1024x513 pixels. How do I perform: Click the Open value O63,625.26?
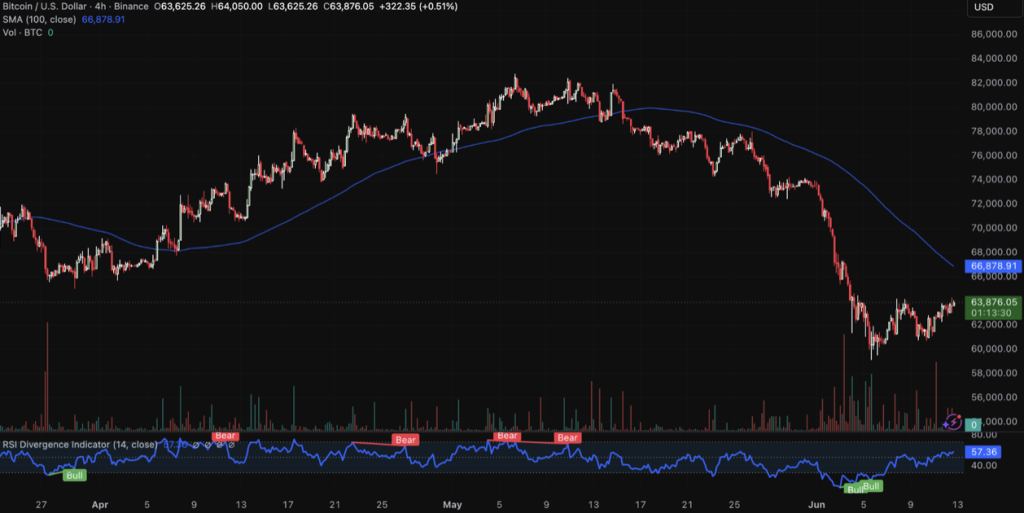(x=179, y=7)
